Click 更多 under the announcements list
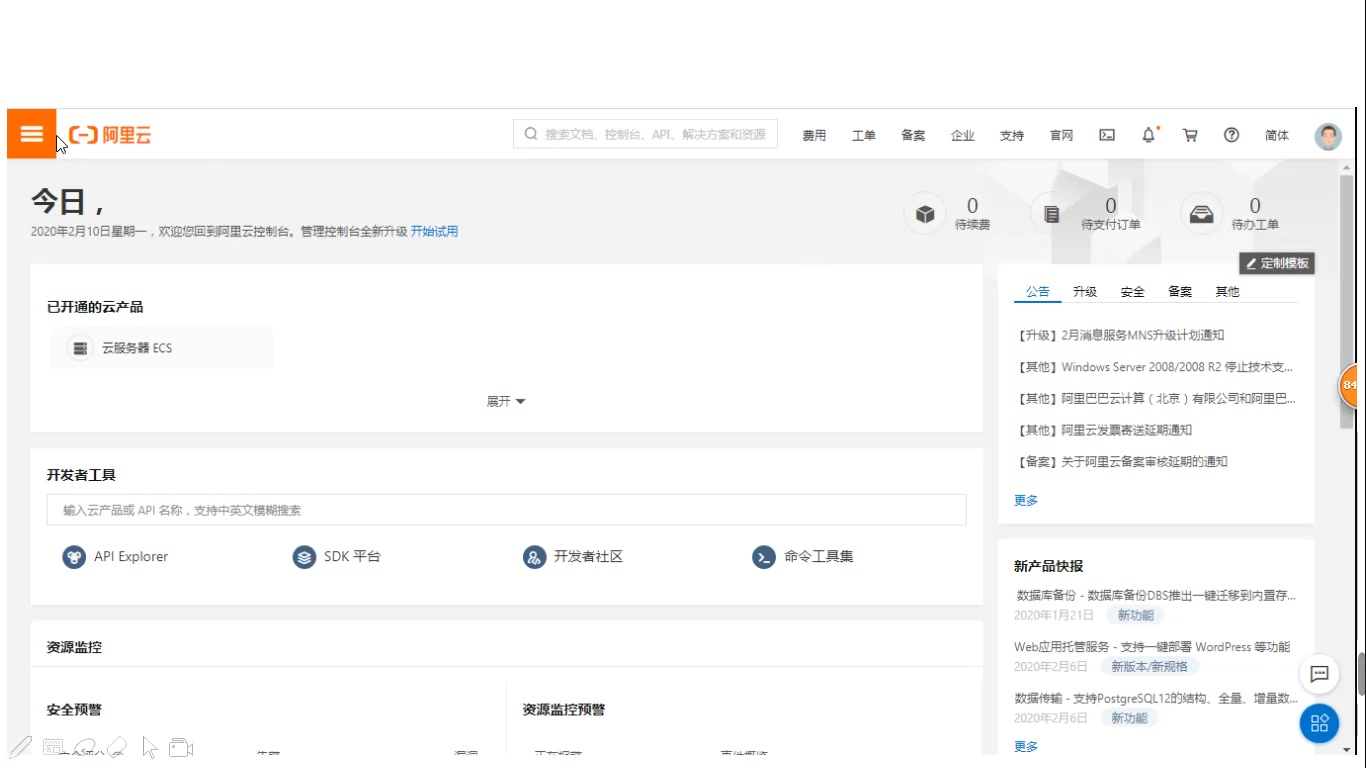 [x=1026, y=500]
